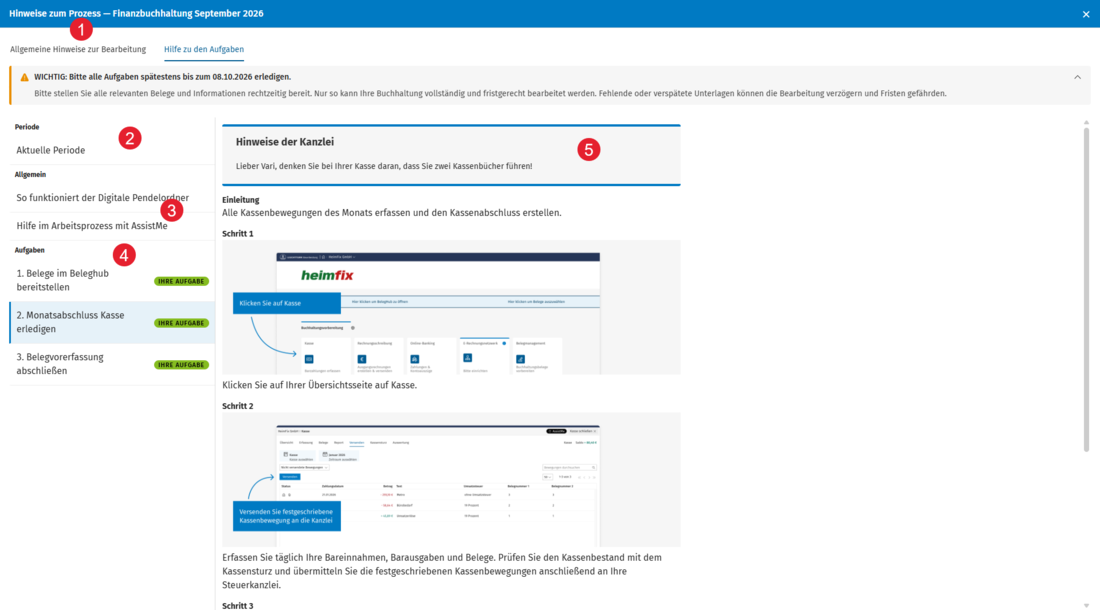Click the Hinweise der Kanzlei heading

click(285, 142)
